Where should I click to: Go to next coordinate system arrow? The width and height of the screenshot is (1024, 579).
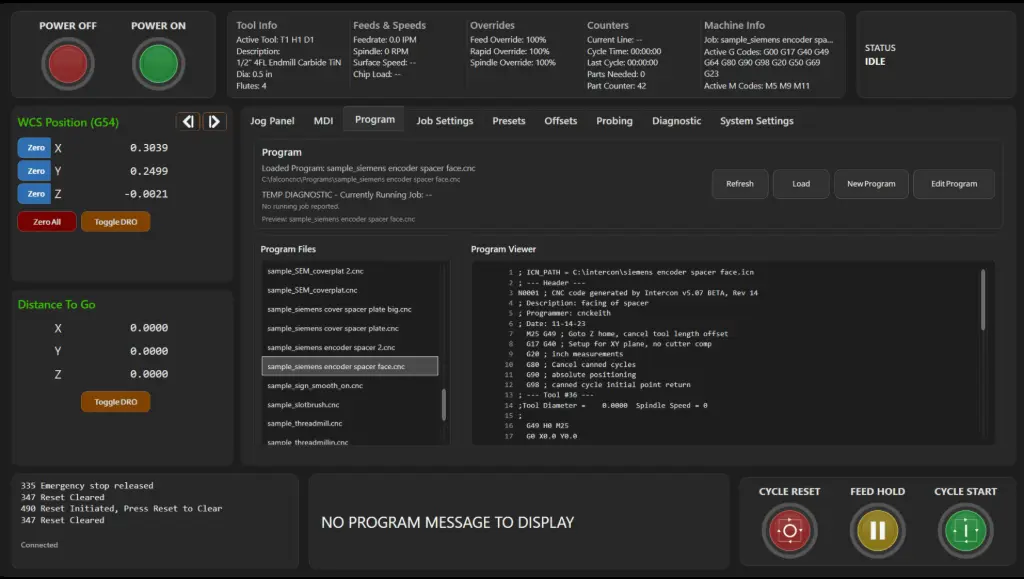point(214,121)
